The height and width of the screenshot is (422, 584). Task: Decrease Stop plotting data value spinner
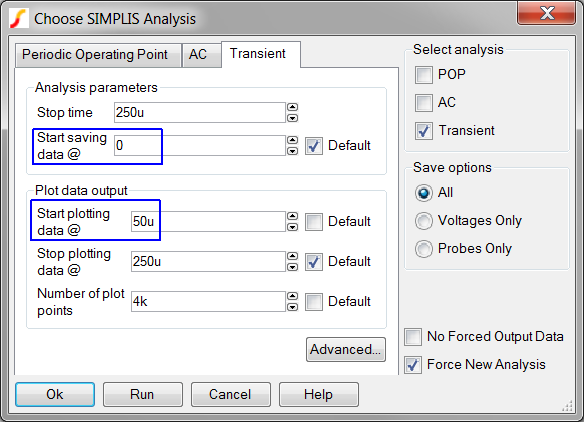pos(293,267)
